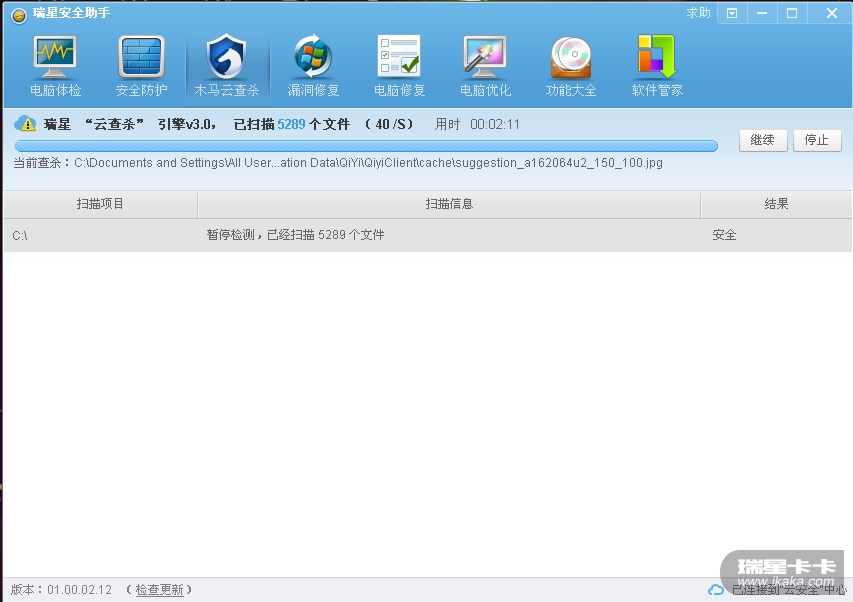Click the 扫描信息 column header
853x602 pixels.
click(449, 204)
